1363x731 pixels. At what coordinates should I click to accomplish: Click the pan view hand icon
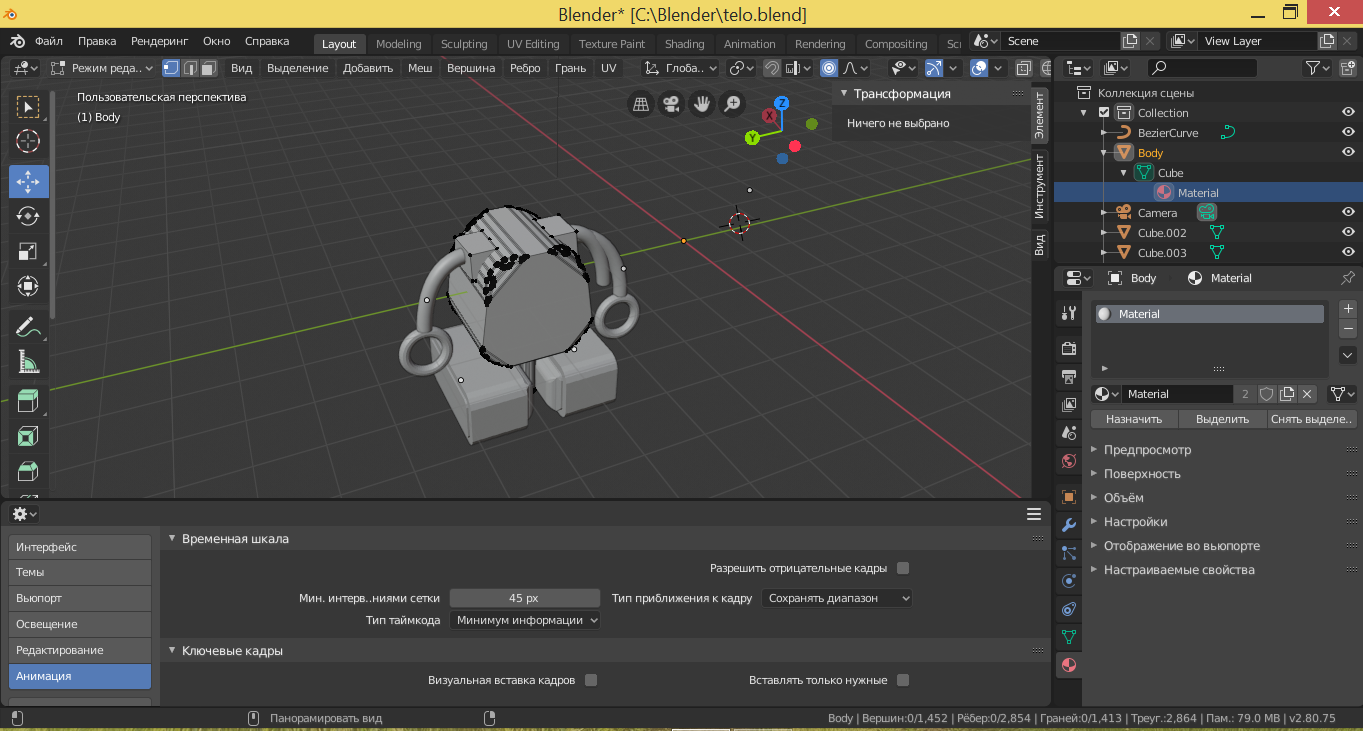(x=703, y=103)
